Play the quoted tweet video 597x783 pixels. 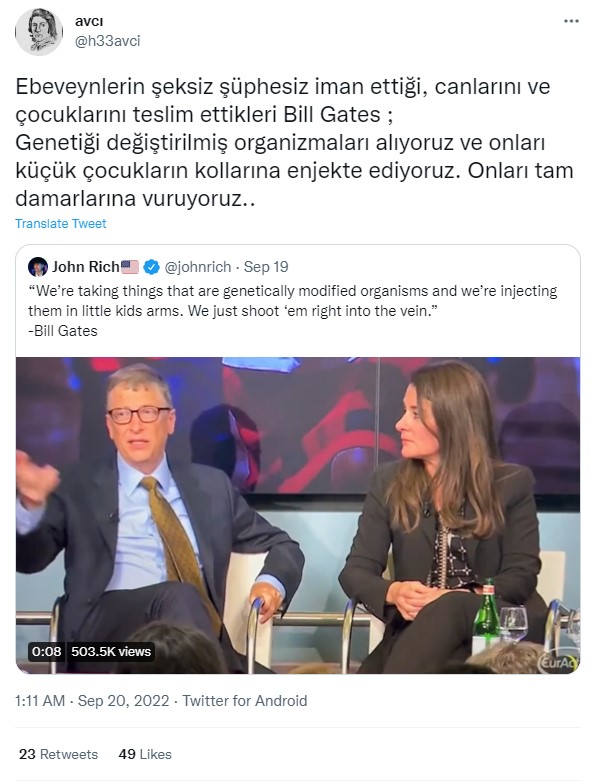pos(298,515)
